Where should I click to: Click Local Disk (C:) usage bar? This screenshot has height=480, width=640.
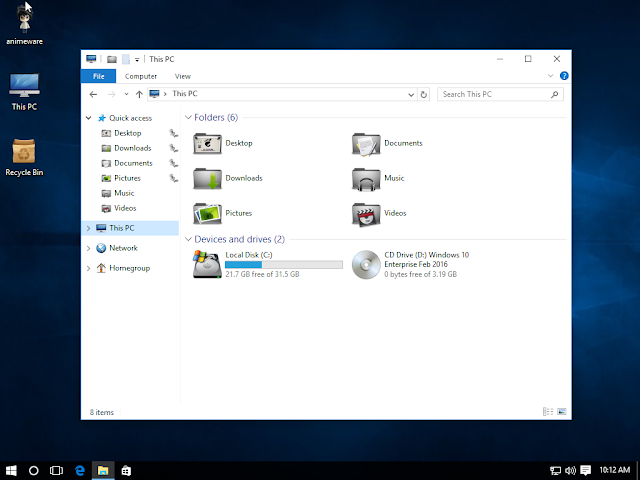tap(284, 265)
